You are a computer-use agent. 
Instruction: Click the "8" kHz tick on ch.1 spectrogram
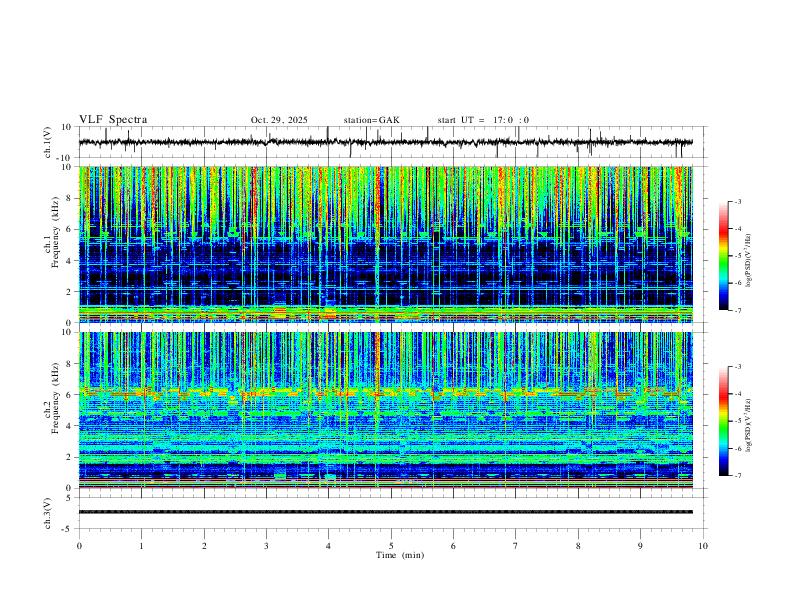70,198
